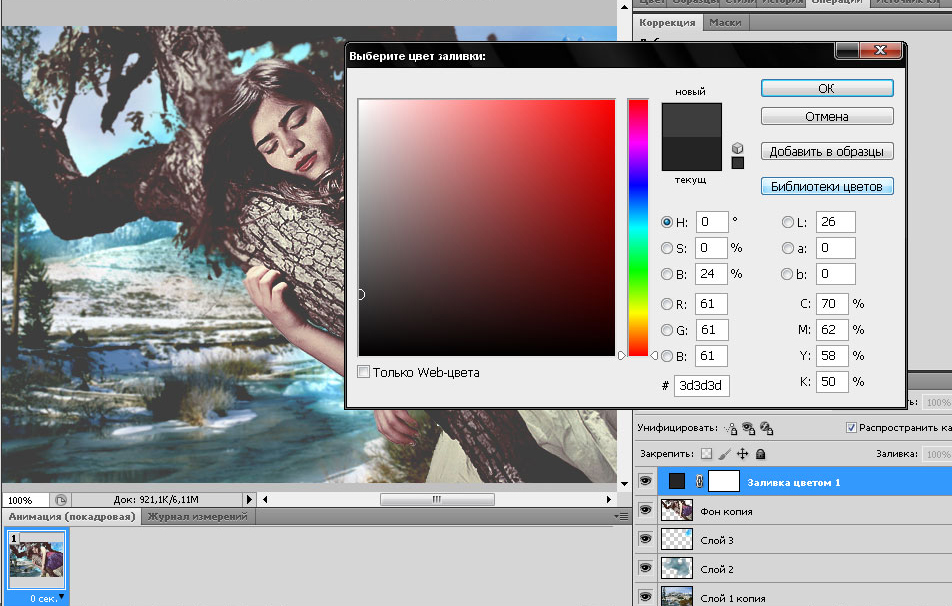
Task: Click the current color swatch labeled текущ
Action: [692, 153]
